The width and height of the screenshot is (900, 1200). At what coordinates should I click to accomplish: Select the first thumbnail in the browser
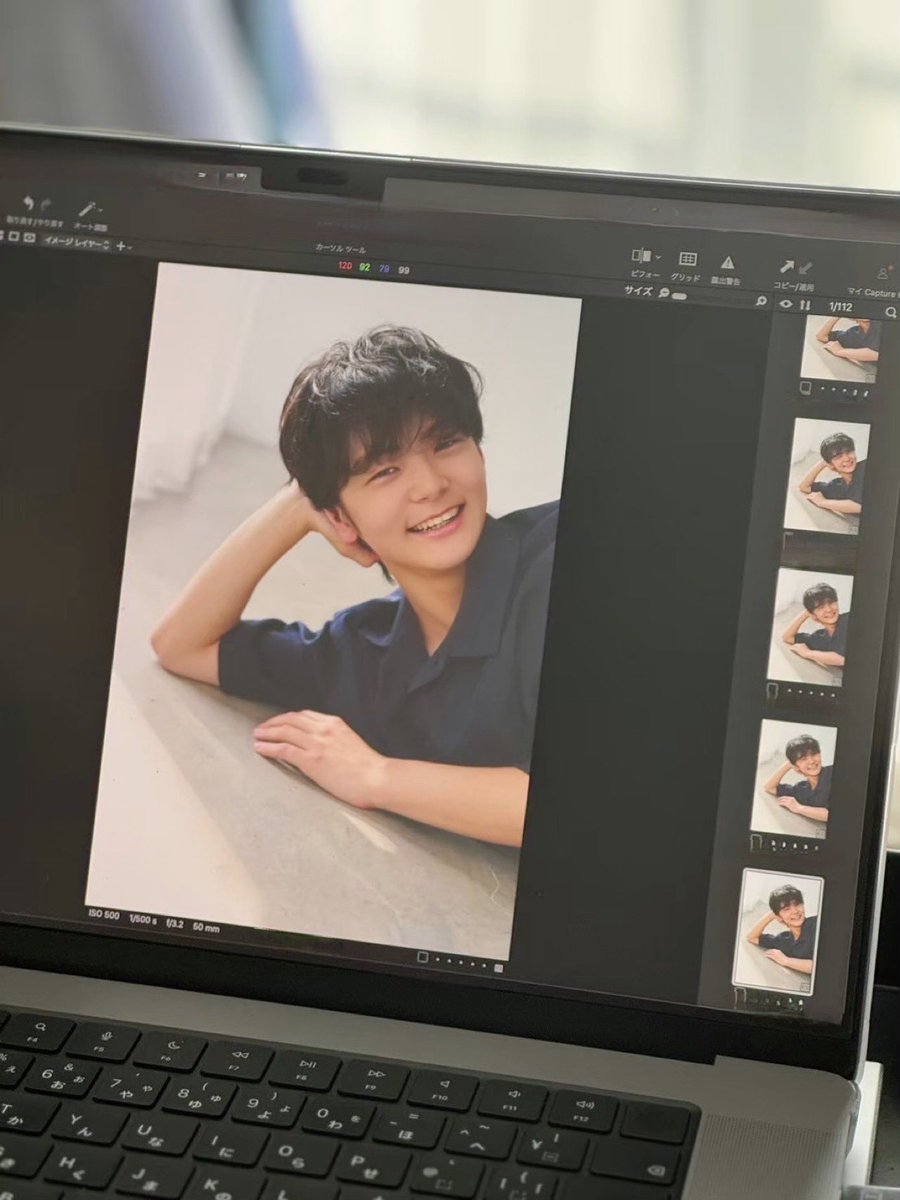[840, 349]
